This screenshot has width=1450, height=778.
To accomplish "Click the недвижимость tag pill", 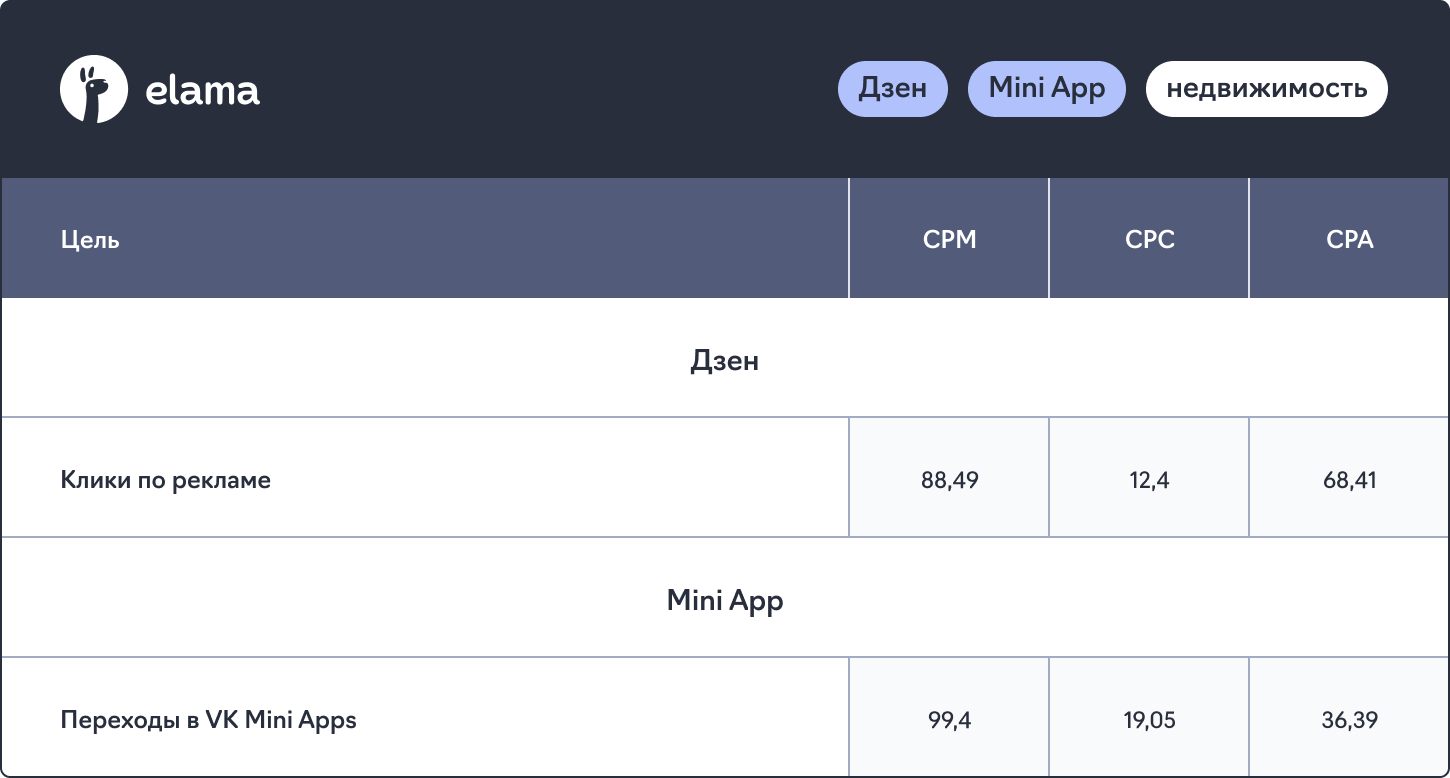I will [x=1267, y=89].
